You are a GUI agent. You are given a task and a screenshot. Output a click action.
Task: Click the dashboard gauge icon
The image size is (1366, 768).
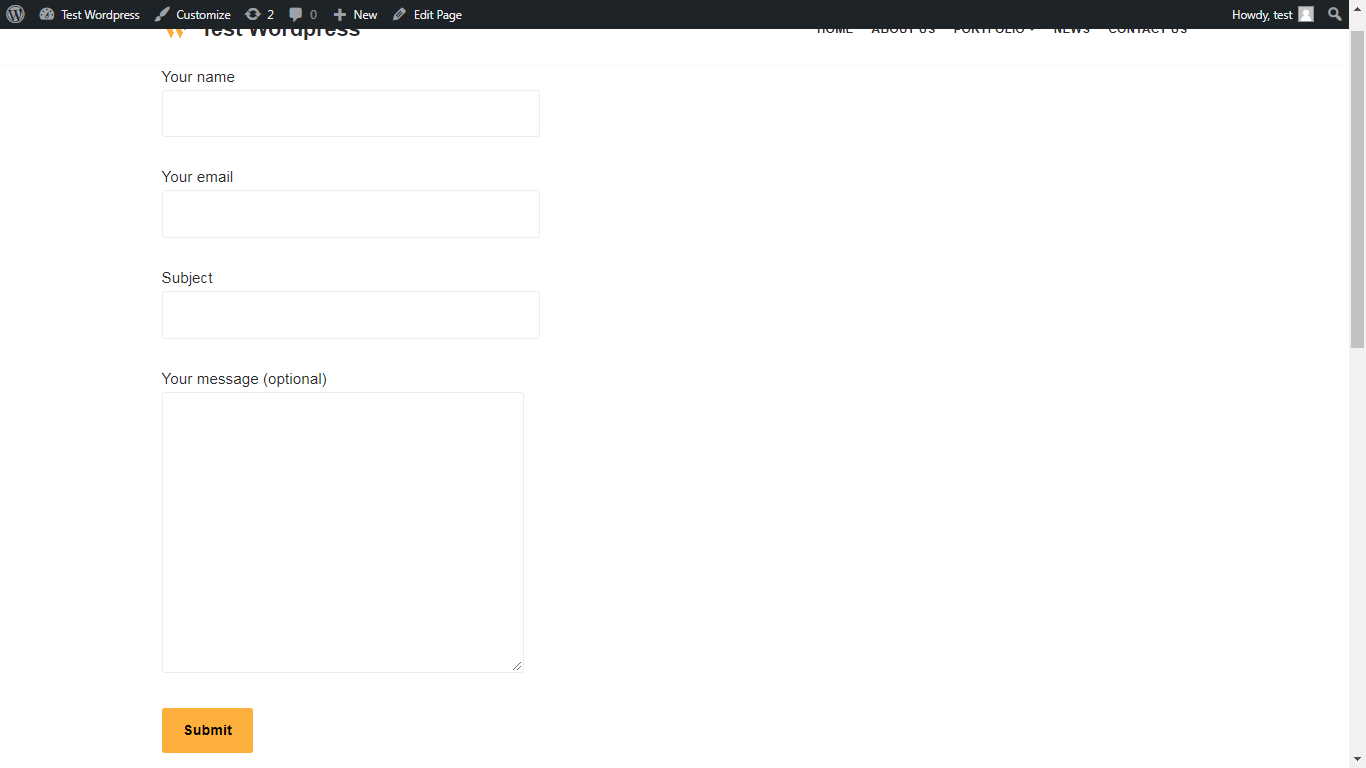[x=47, y=14]
